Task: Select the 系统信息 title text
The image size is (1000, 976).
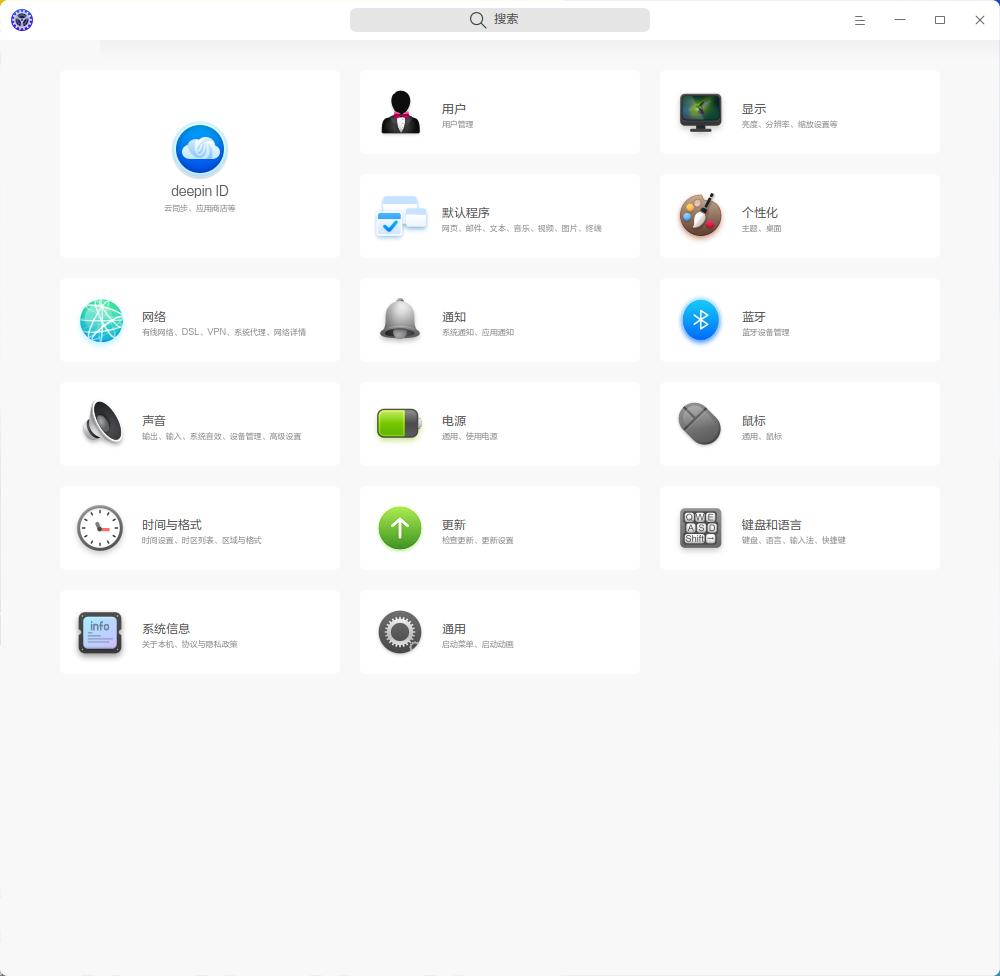Action: click(166, 629)
